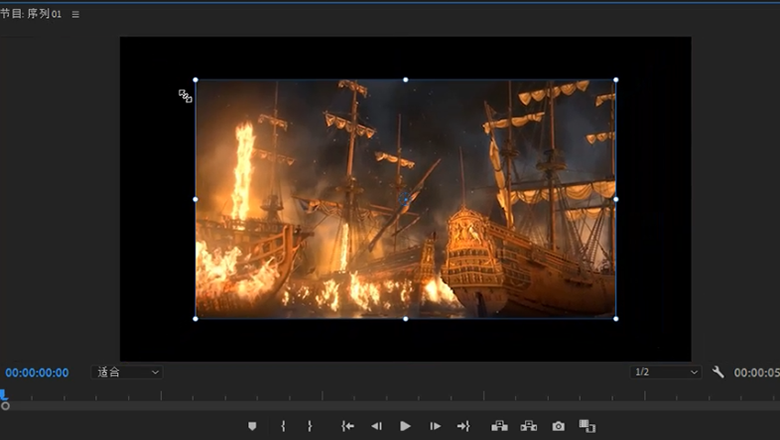The image size is (780, 440).
Task: Step back one frame
Action: click(x=377, y=426)
